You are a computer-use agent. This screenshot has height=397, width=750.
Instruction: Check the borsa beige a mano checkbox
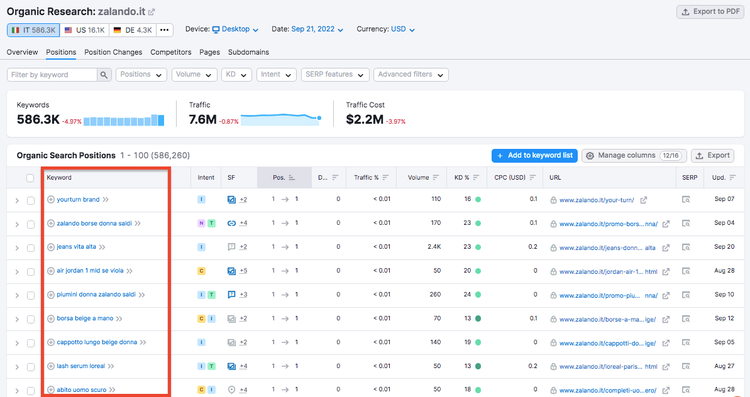click(31, 319)
